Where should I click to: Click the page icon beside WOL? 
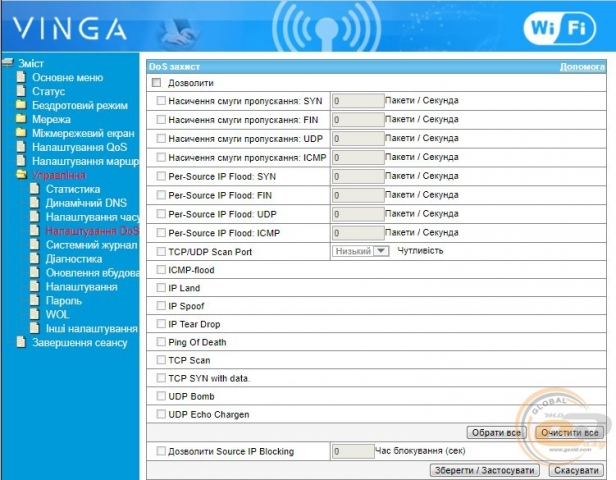(35, 314)
